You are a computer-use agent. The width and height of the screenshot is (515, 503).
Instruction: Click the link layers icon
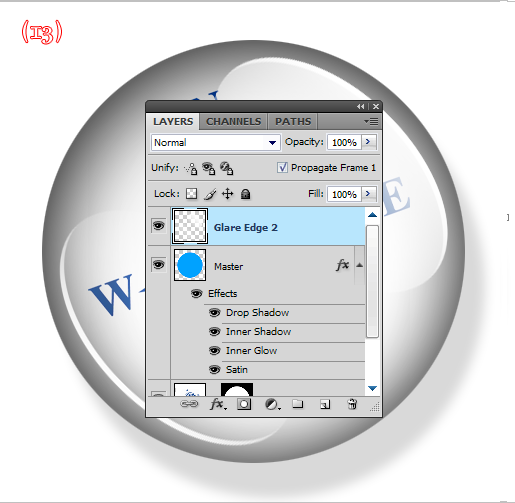189,404
